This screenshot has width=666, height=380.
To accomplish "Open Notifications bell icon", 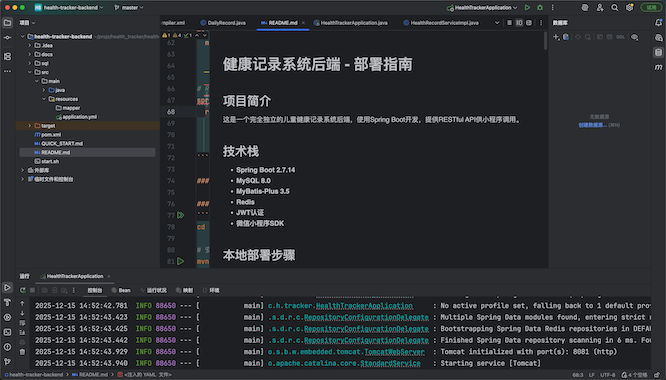I will pyautogui.click(x=658, y=23).
